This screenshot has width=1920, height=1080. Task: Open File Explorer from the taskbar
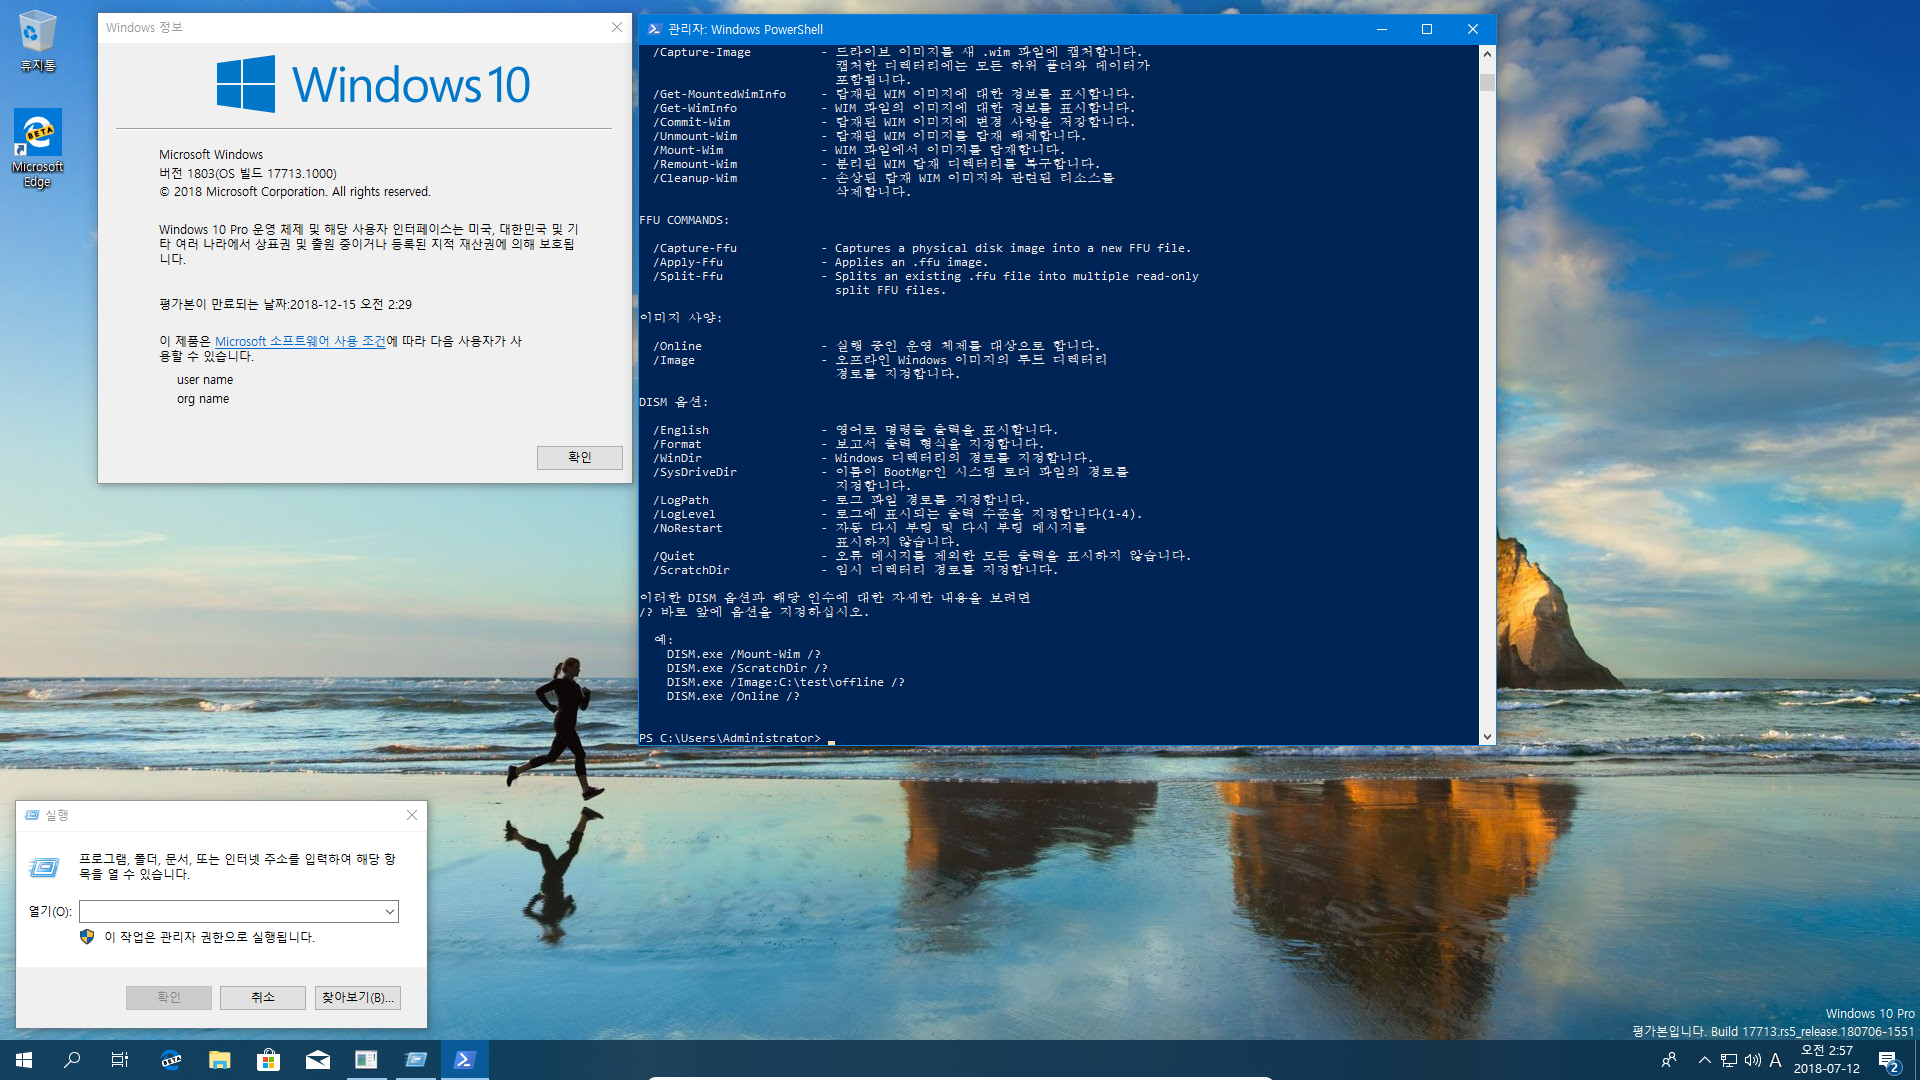click(220, 1060)
